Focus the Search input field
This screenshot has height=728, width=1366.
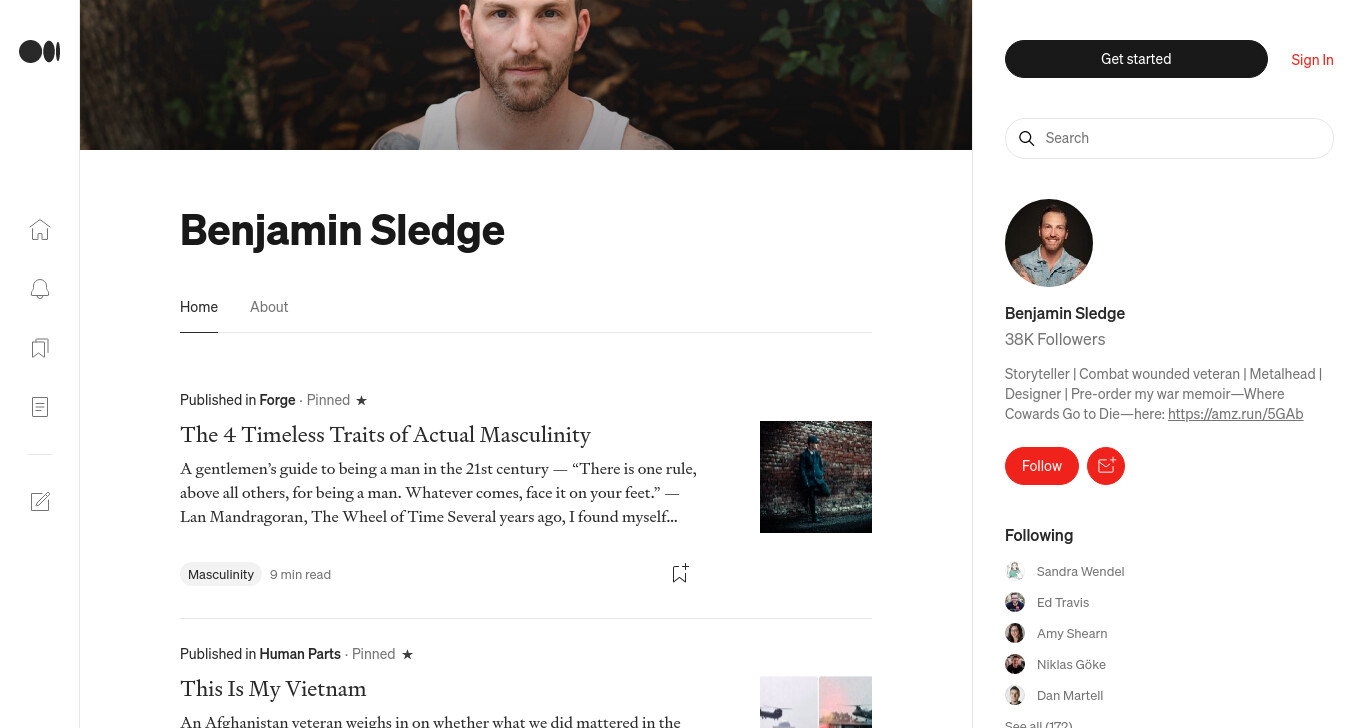[1169, 138]
